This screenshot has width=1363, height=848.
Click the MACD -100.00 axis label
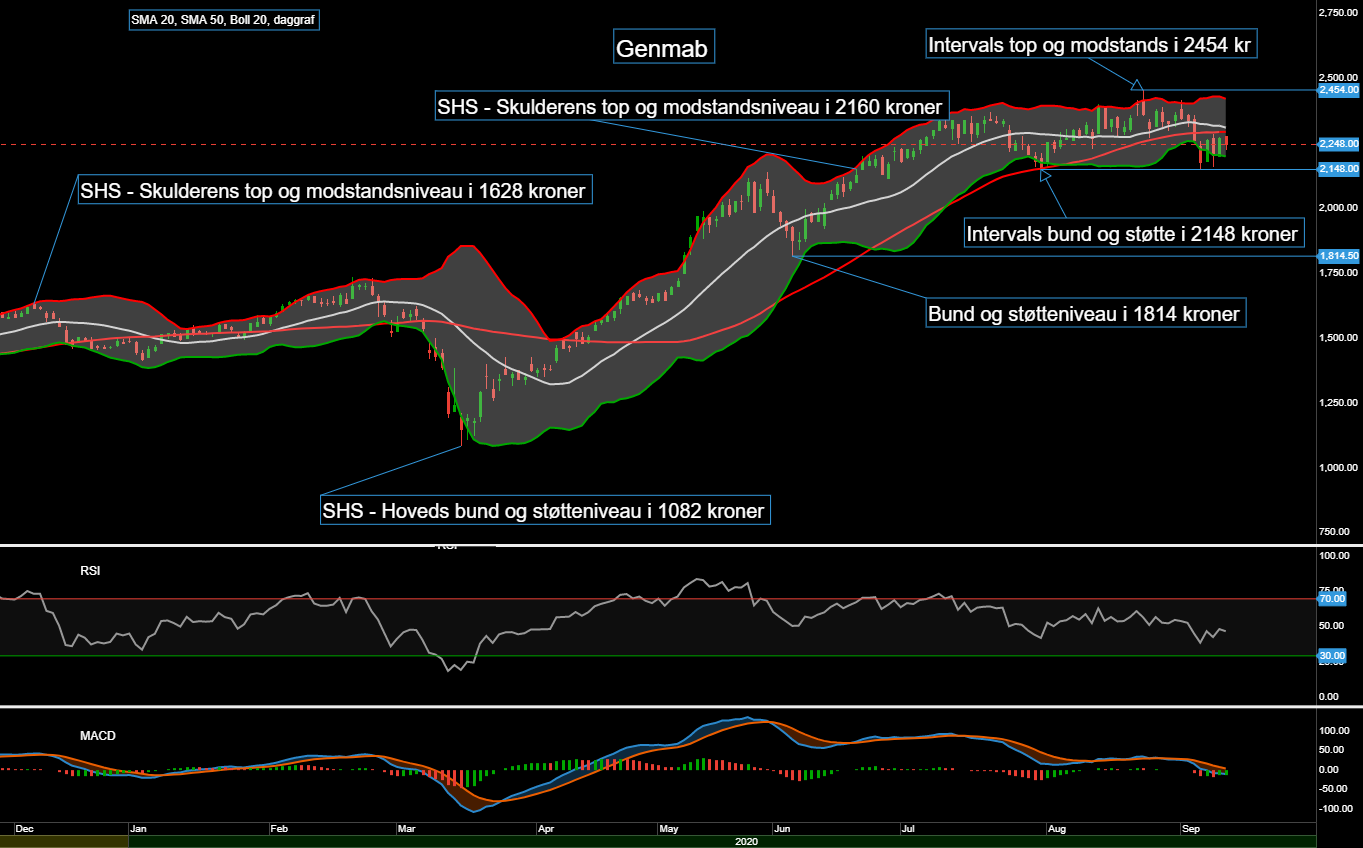tap(1333, 808)
